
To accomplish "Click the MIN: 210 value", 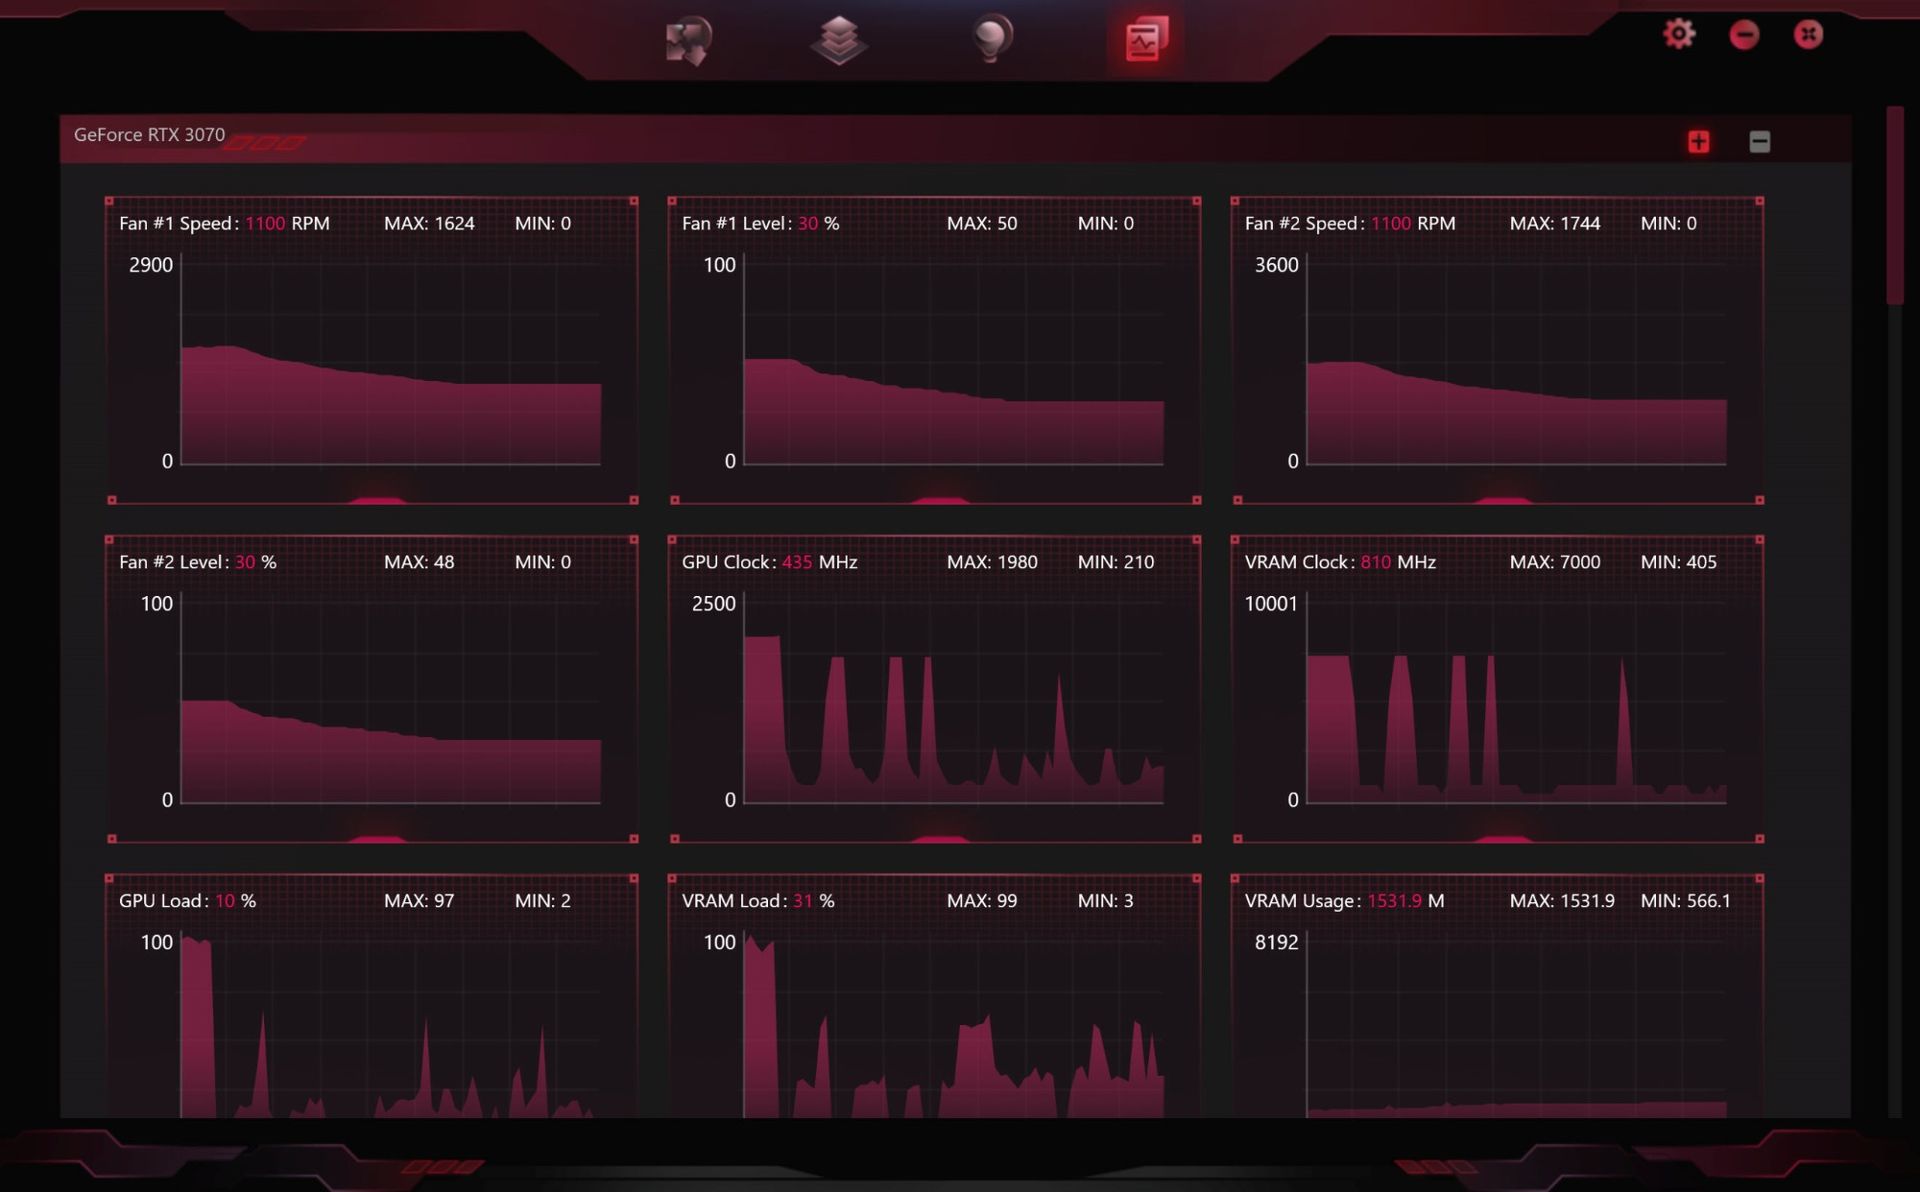I will pos(1116,563).
